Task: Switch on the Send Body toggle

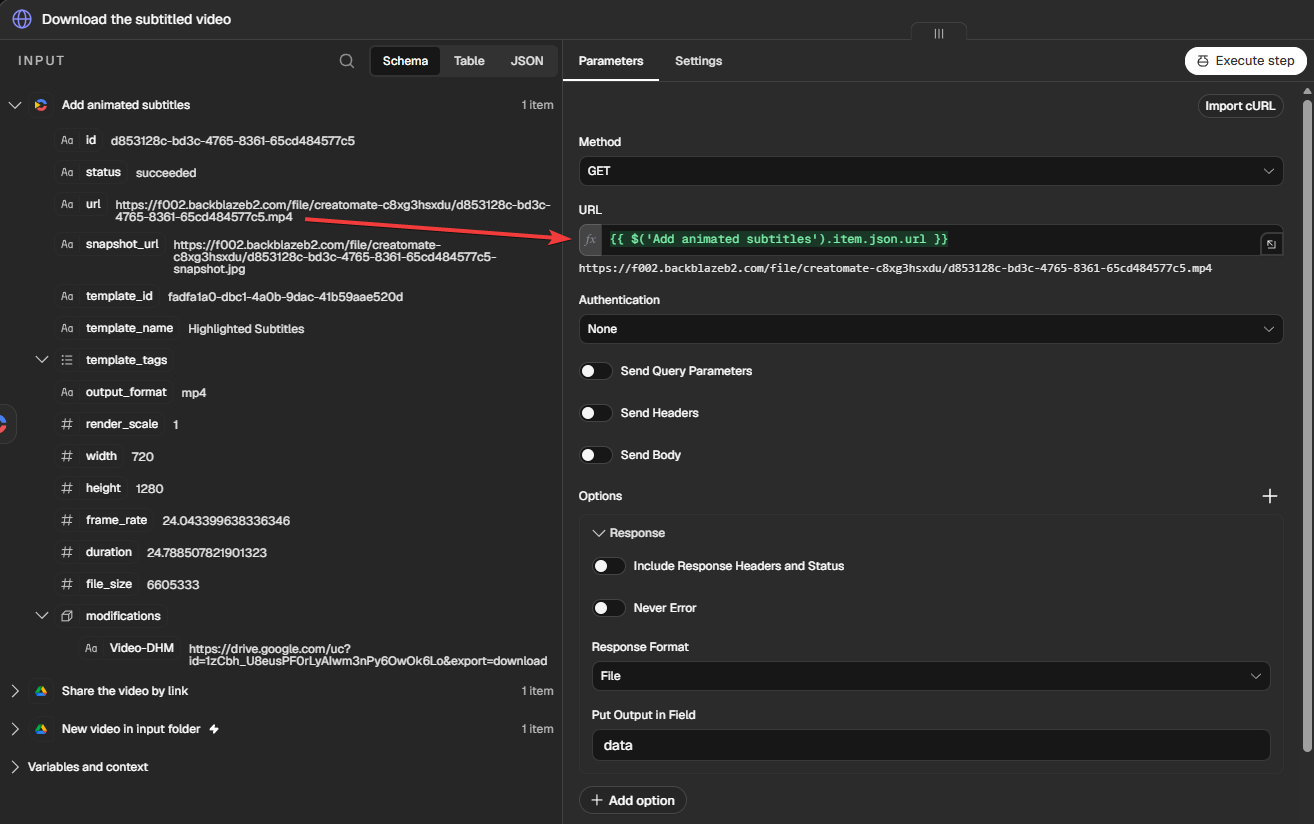Action: click(596, 455)
